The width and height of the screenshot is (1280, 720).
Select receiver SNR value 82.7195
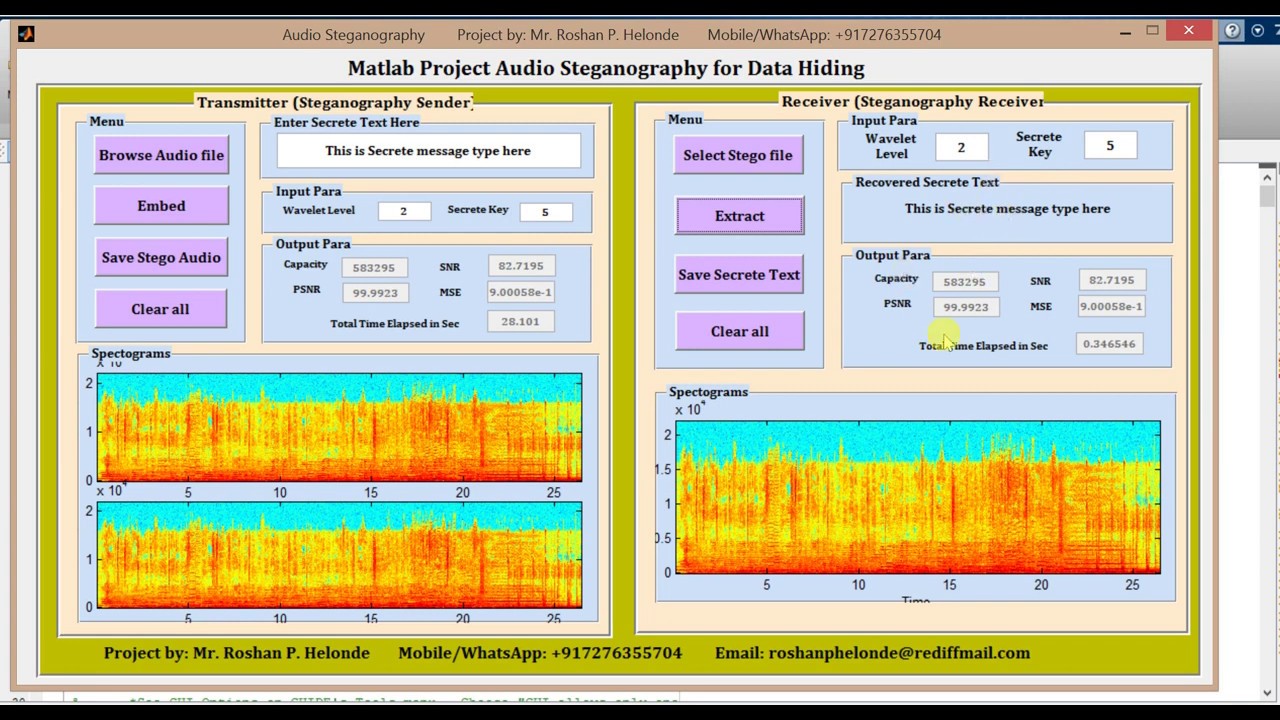click(x=1112, y=281)
